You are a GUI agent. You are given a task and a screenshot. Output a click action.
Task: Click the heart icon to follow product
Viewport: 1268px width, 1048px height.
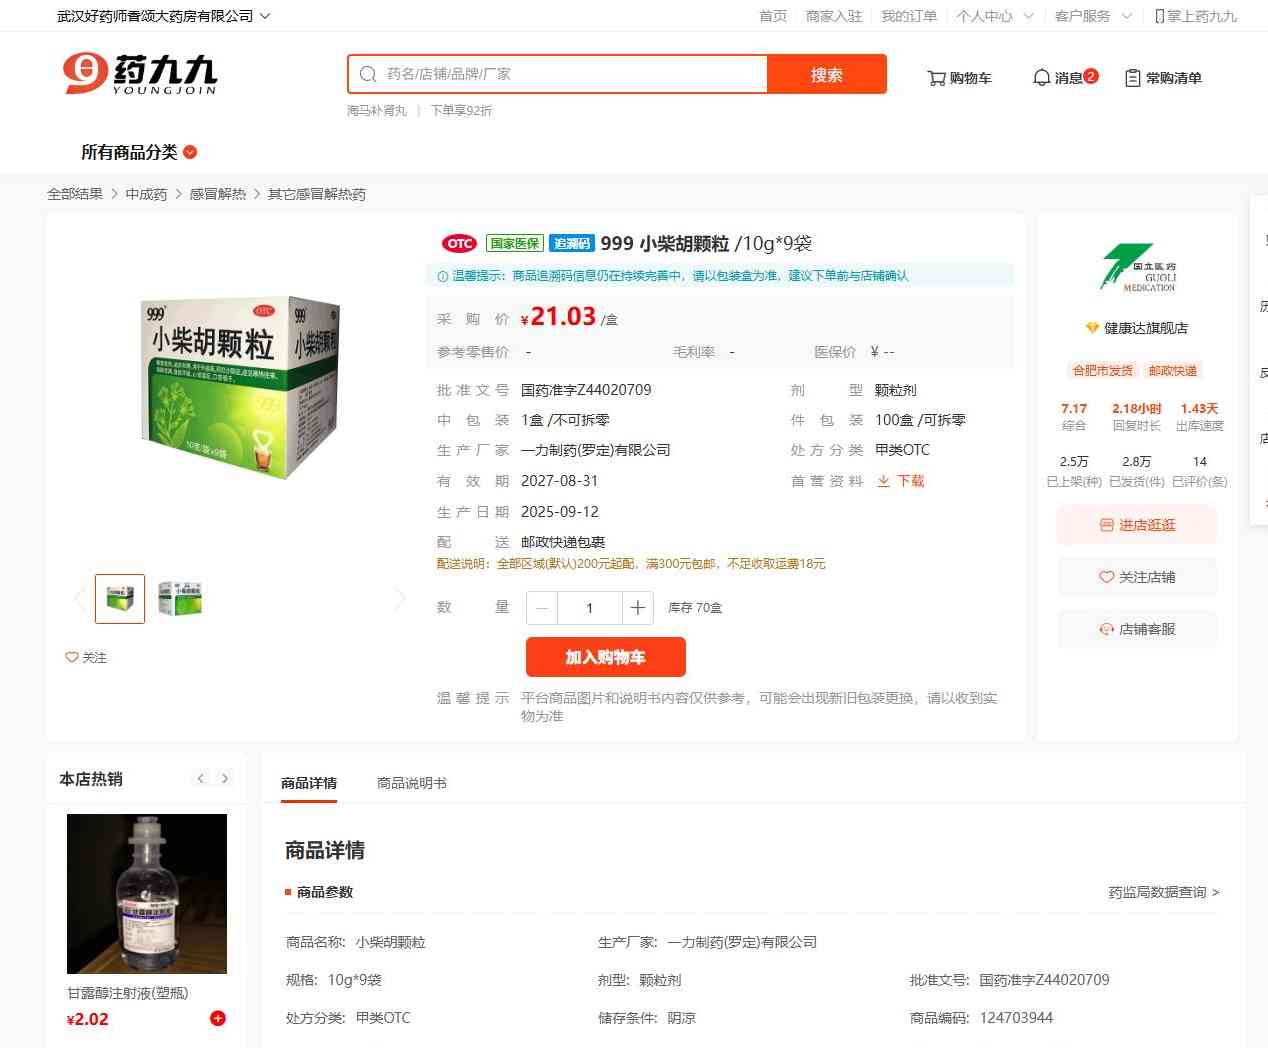click(x=72, y=657)
